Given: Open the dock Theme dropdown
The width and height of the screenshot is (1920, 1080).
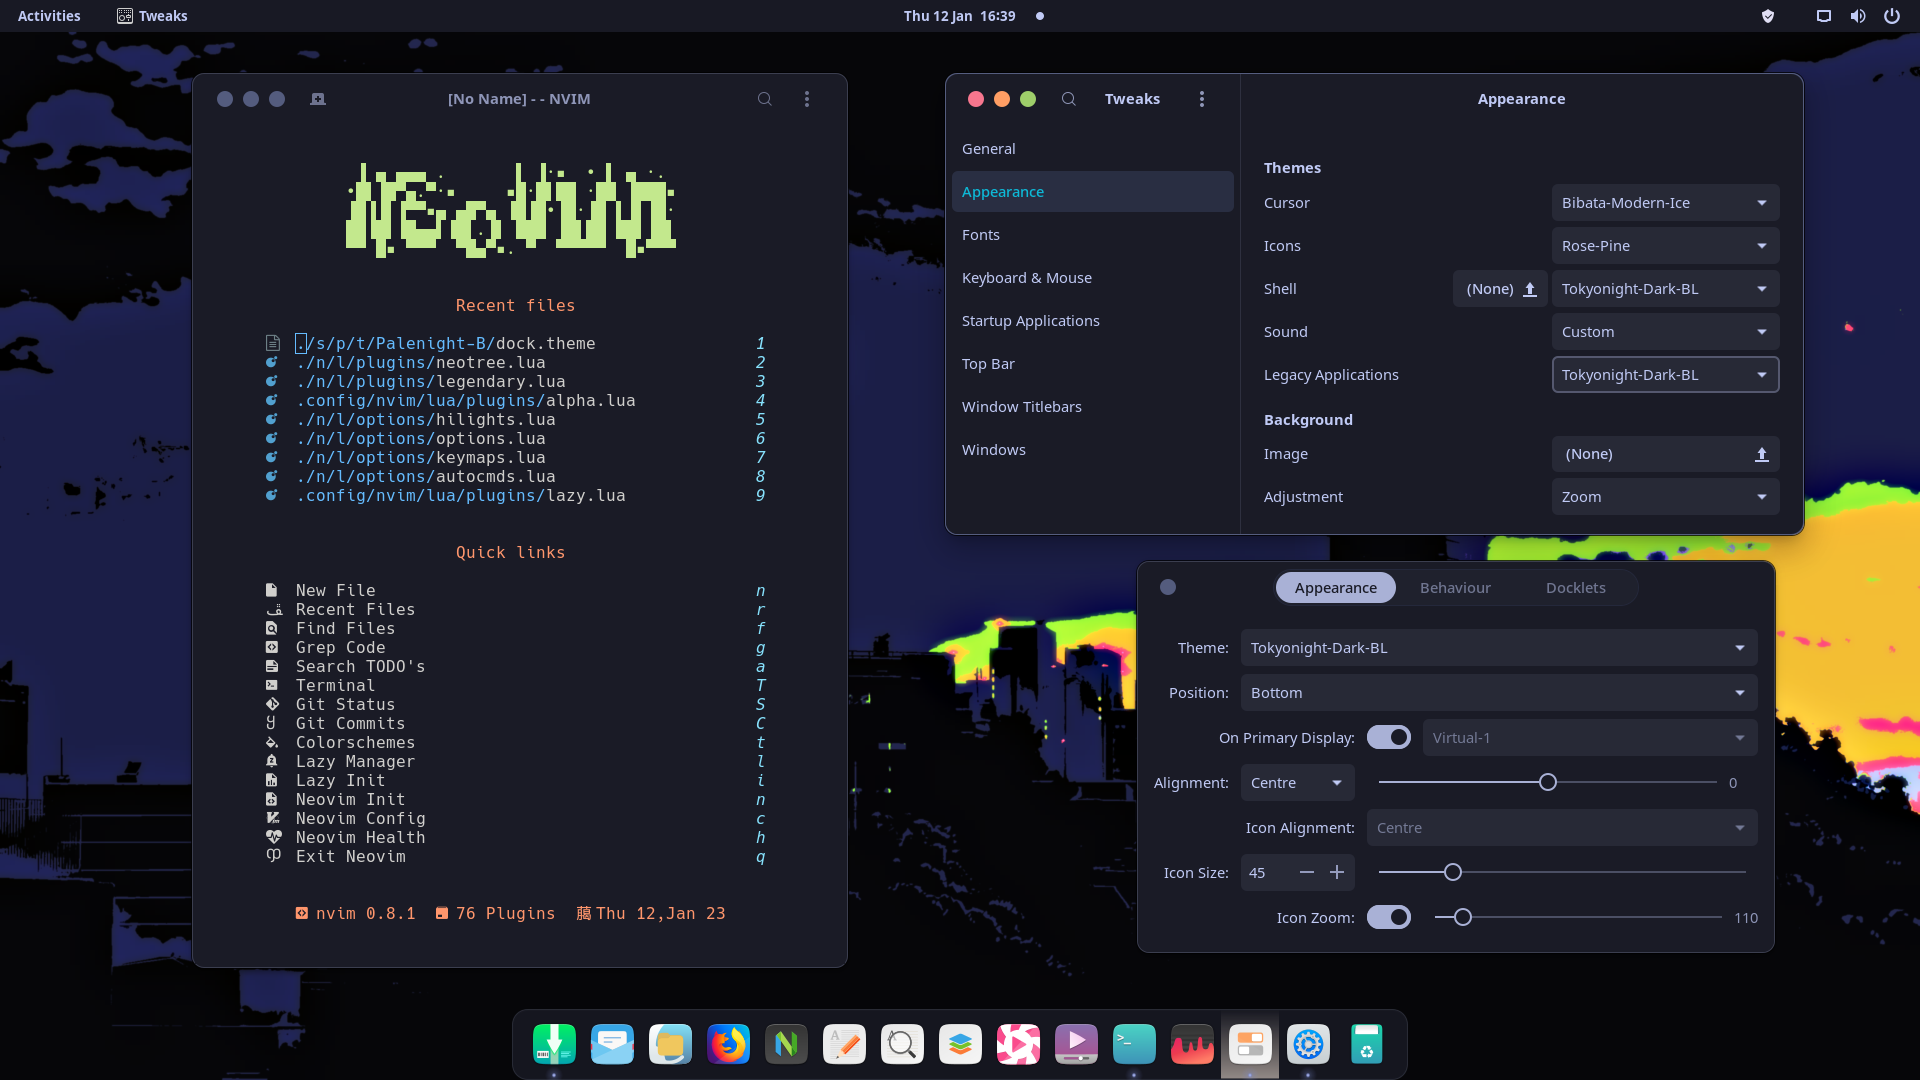Looking at the screenshot, I should (x=1498, y=648).
